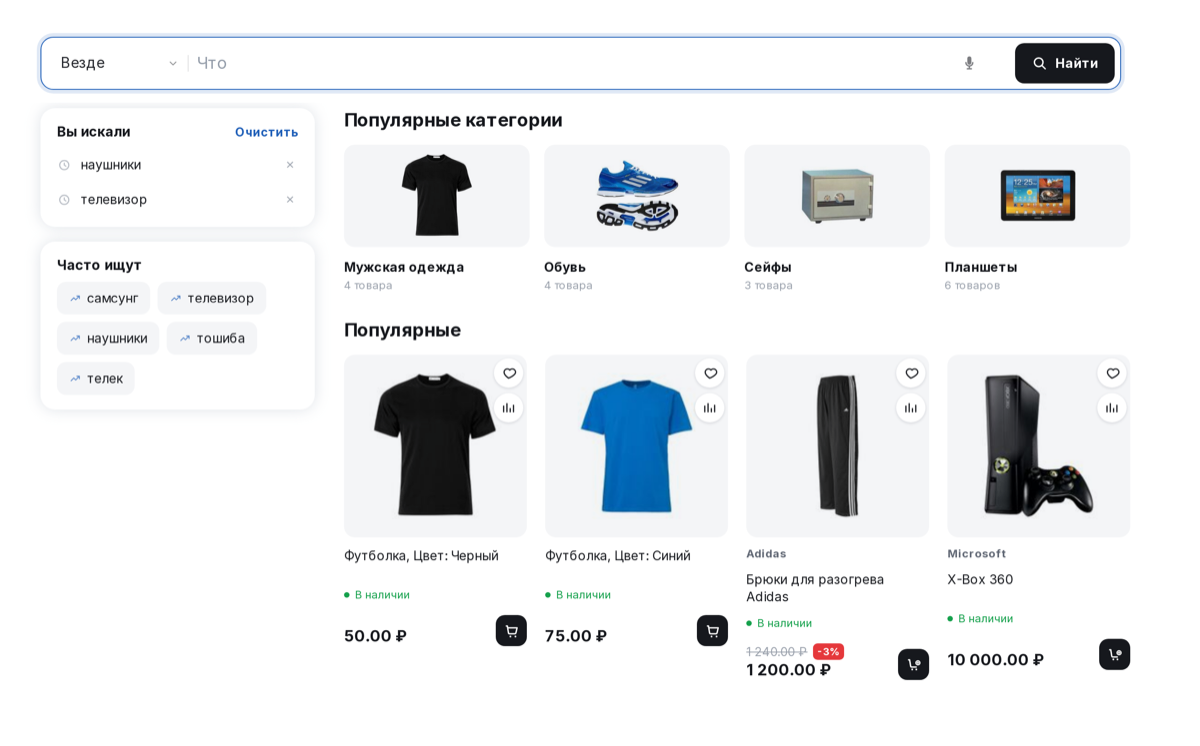
Task: View the Adidas pants product image
Action: [838, 446]
